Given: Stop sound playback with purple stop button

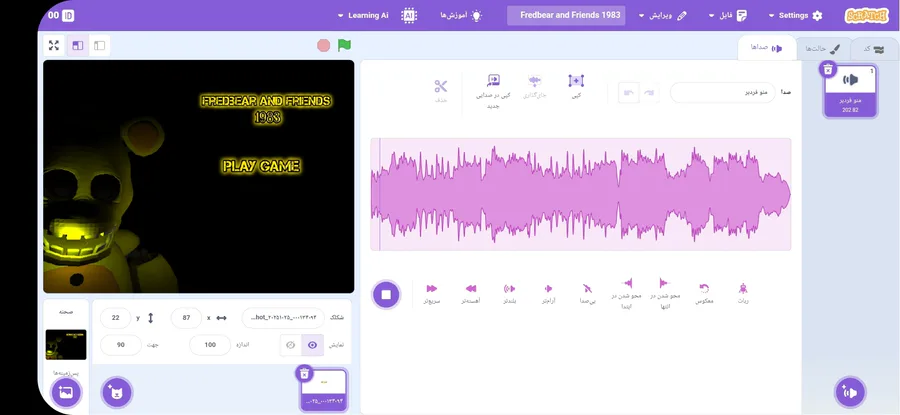Looking at the screenshot, I should (x=386, y=294).
